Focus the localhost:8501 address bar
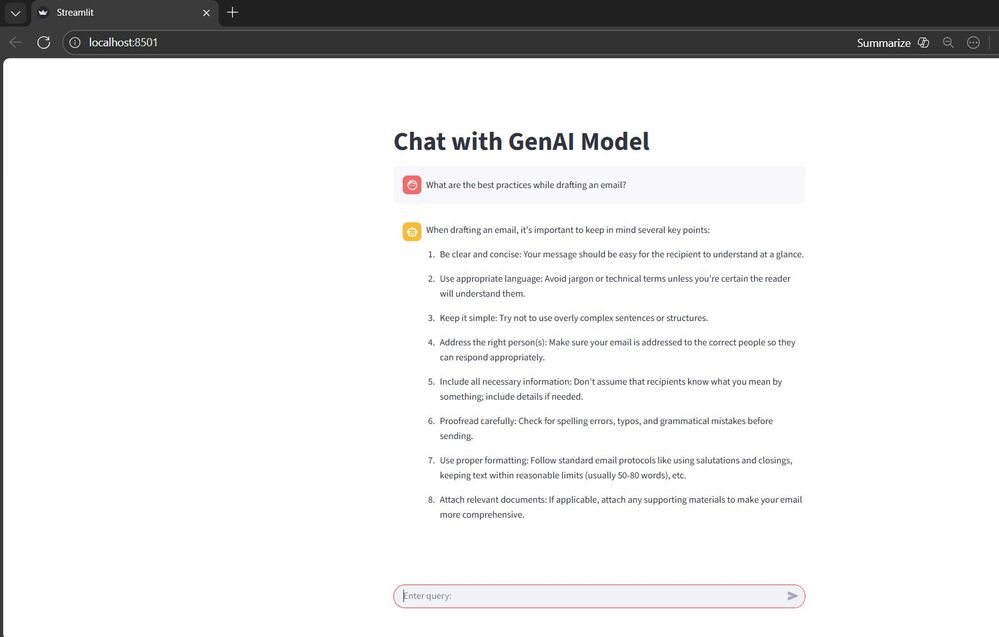999x637 pixels. click(x=122, y=42)
